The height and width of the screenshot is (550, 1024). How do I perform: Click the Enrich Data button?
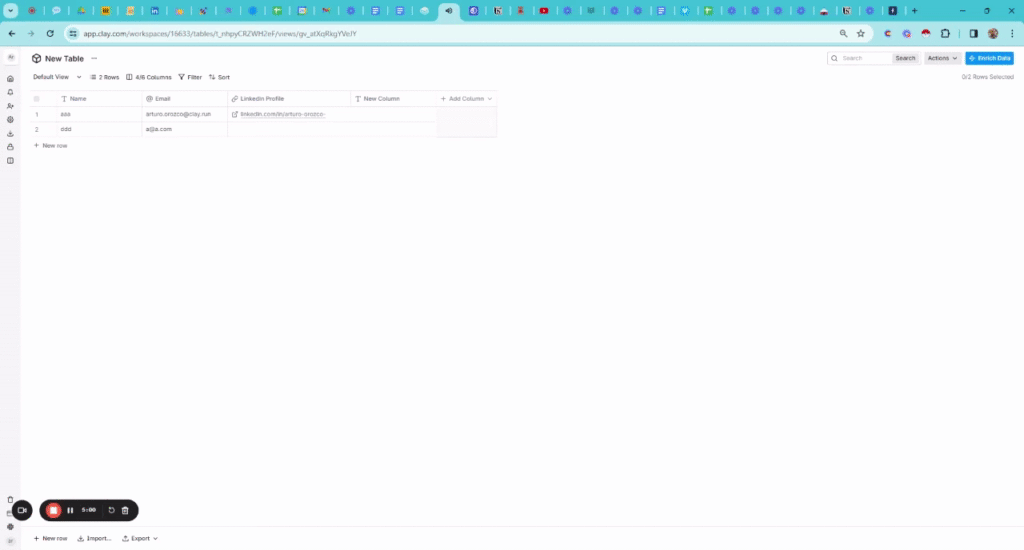[x=989, y=58]
